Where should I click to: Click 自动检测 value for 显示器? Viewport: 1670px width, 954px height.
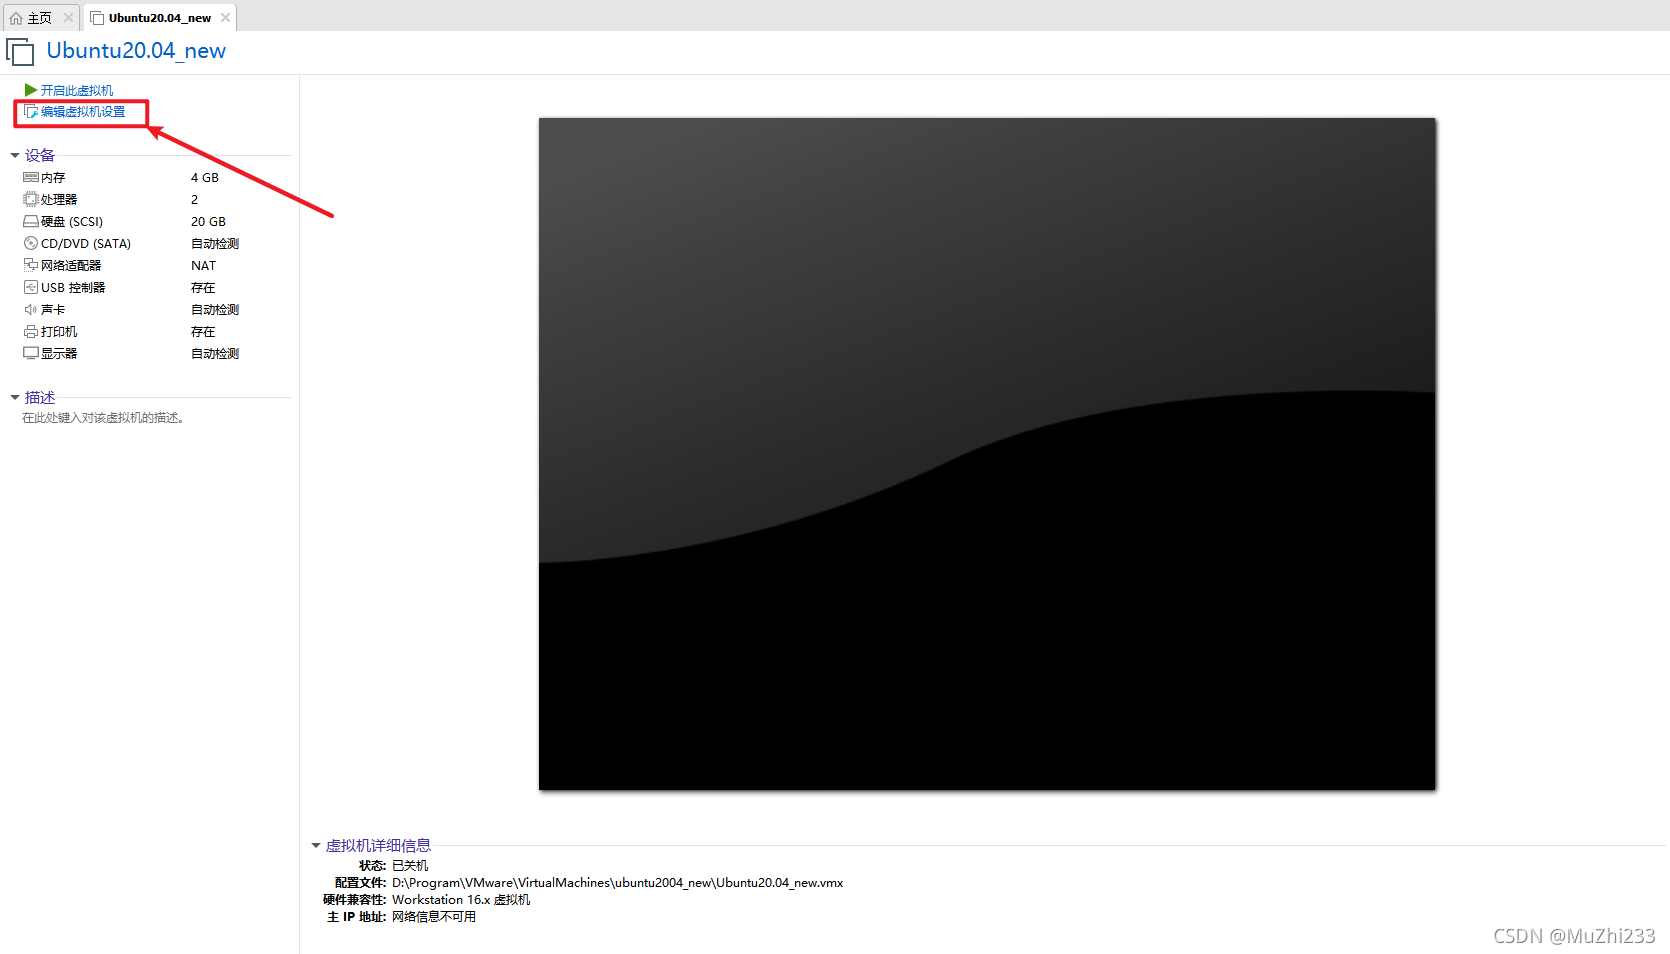(x=215, y=354)
